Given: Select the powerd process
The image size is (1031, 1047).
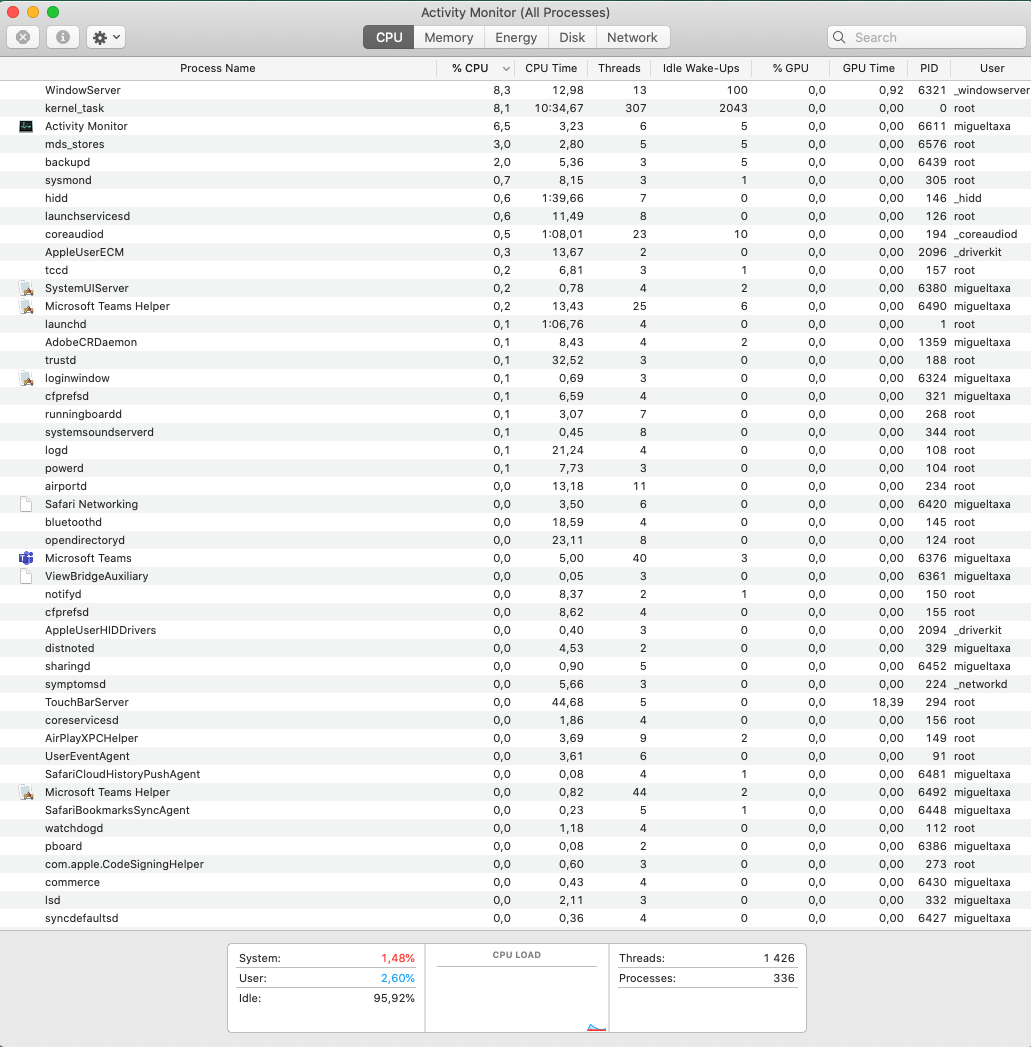Looking at the screenshot, I should pos(516,469).
